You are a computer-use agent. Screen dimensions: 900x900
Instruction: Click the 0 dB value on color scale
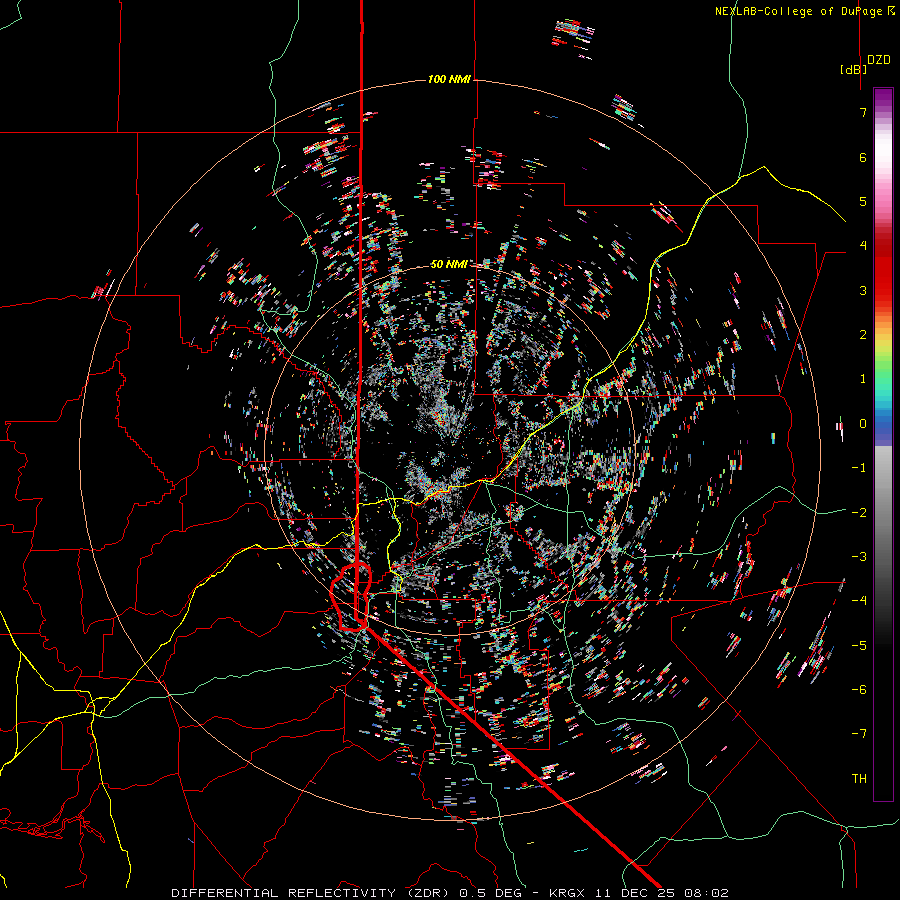point(863,424)
